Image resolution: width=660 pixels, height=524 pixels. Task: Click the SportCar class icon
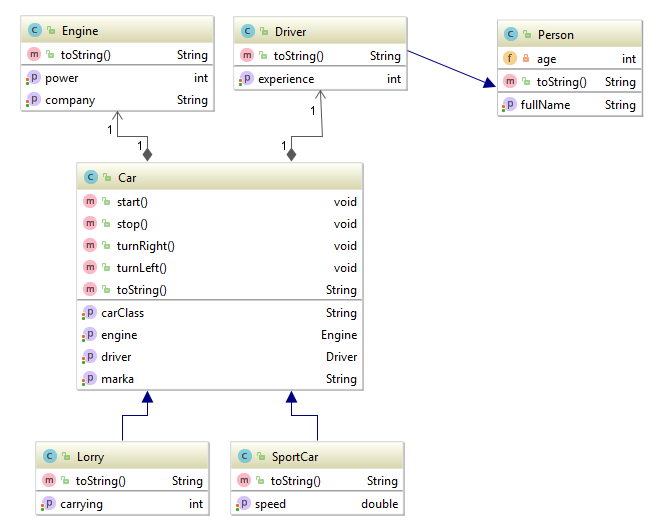coord(245,458)
